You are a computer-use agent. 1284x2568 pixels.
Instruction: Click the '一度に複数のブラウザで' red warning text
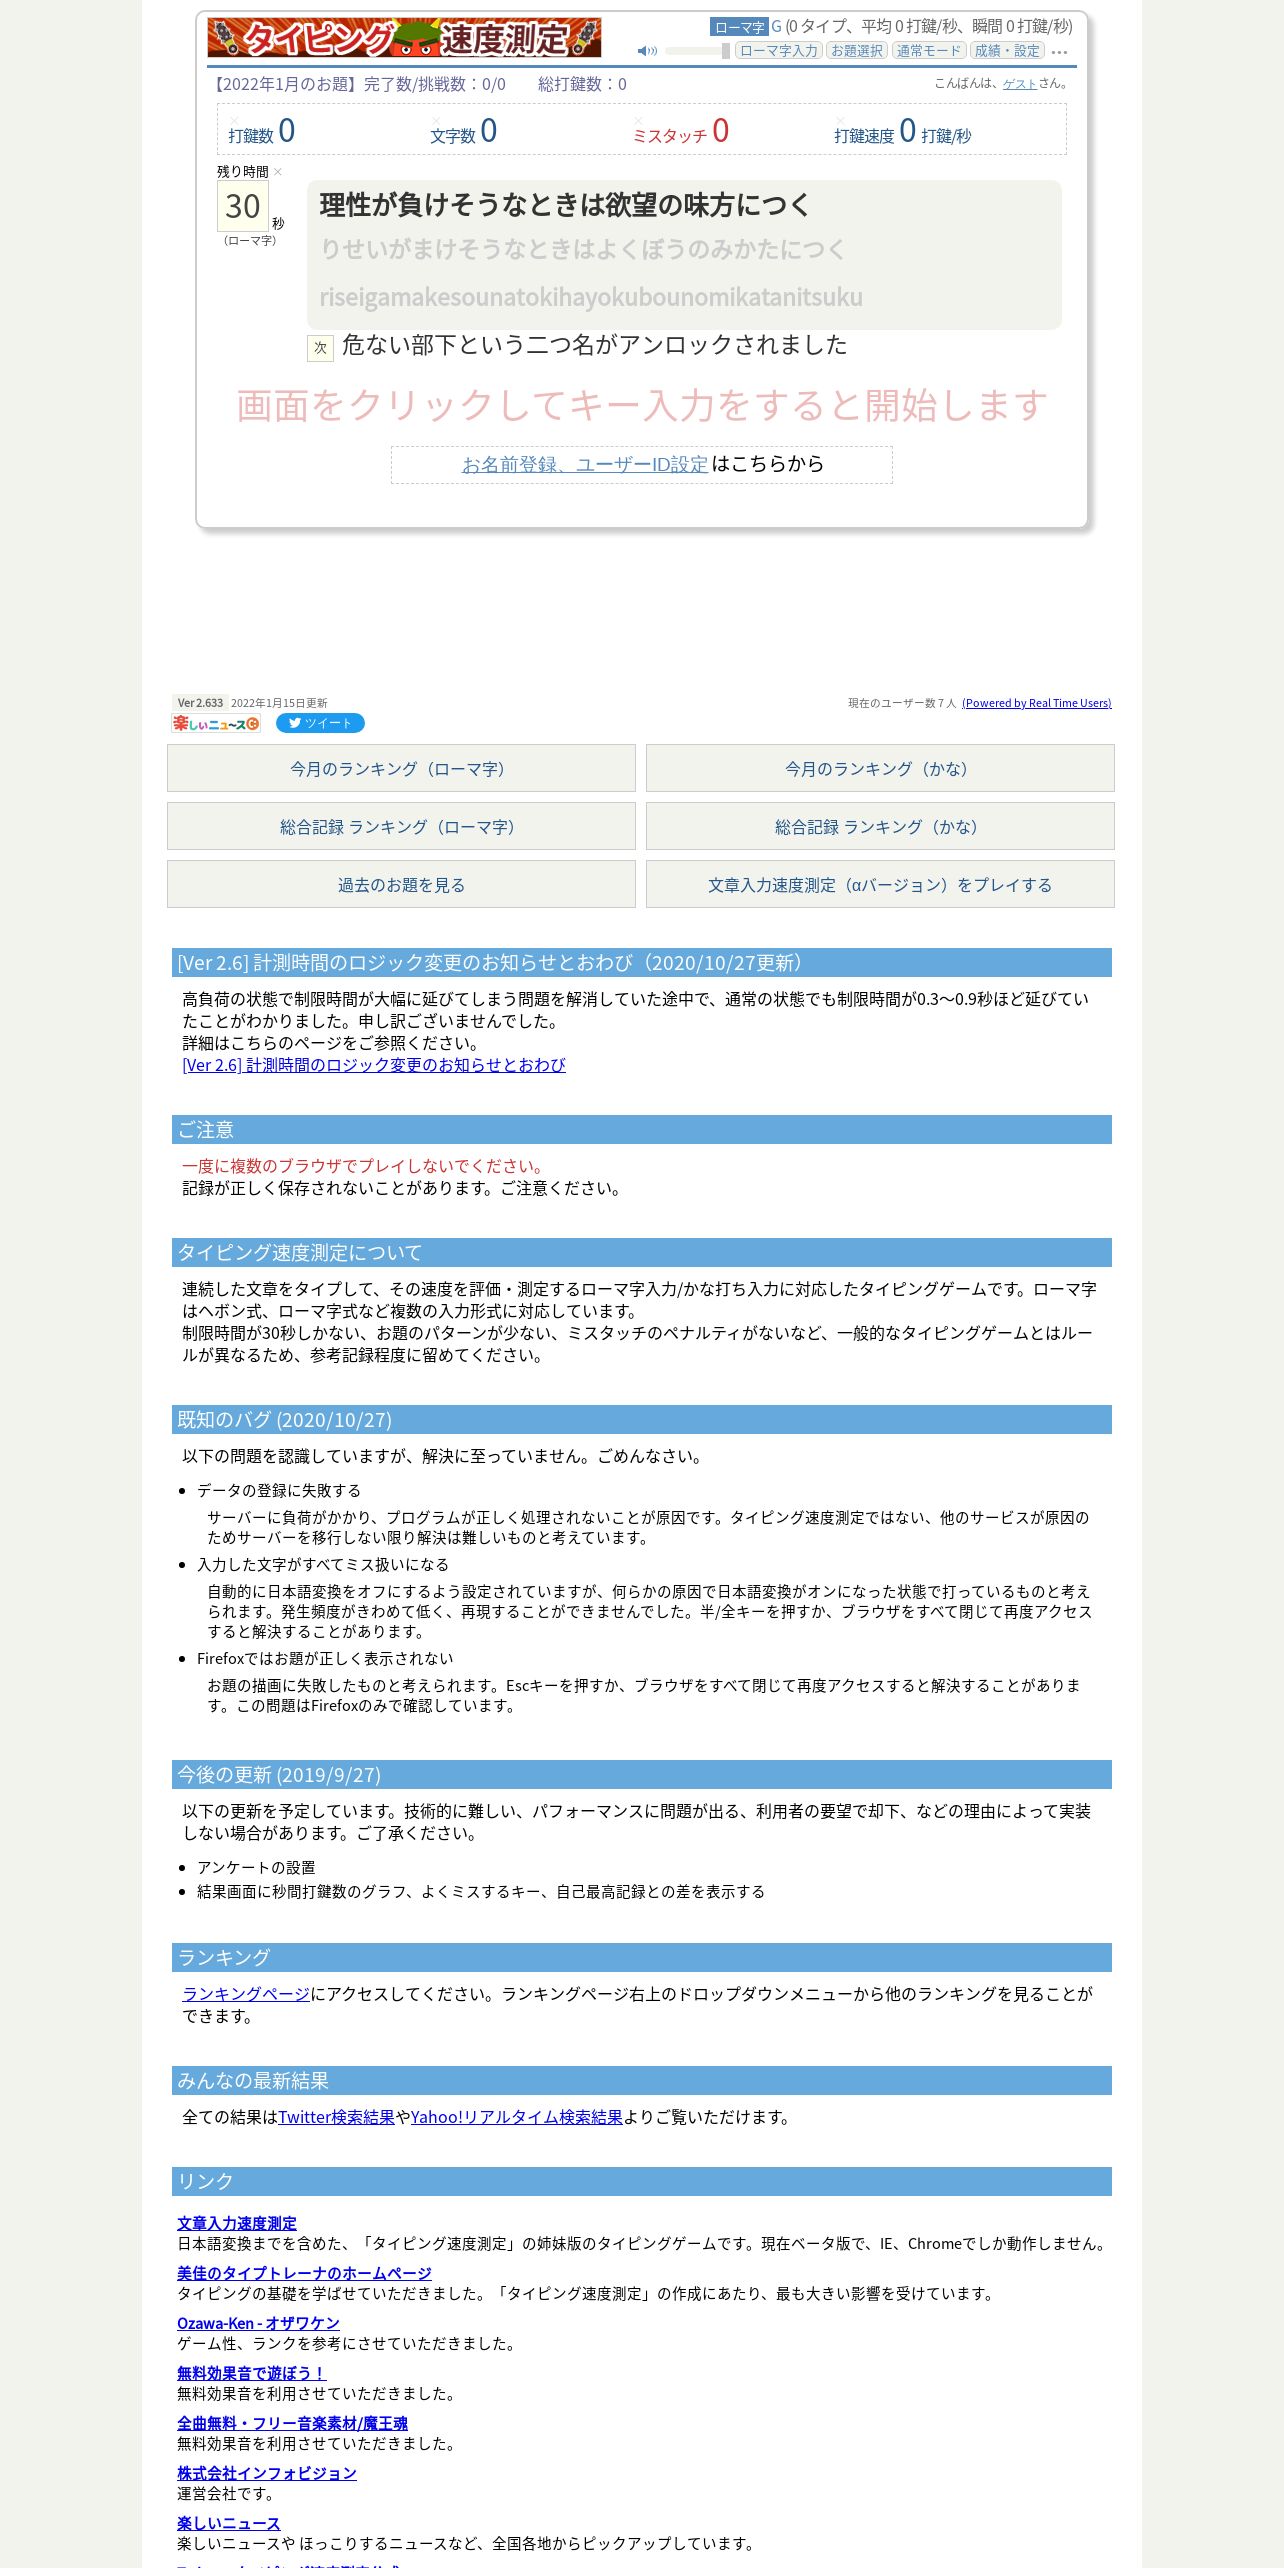[x=365, y=1166]
